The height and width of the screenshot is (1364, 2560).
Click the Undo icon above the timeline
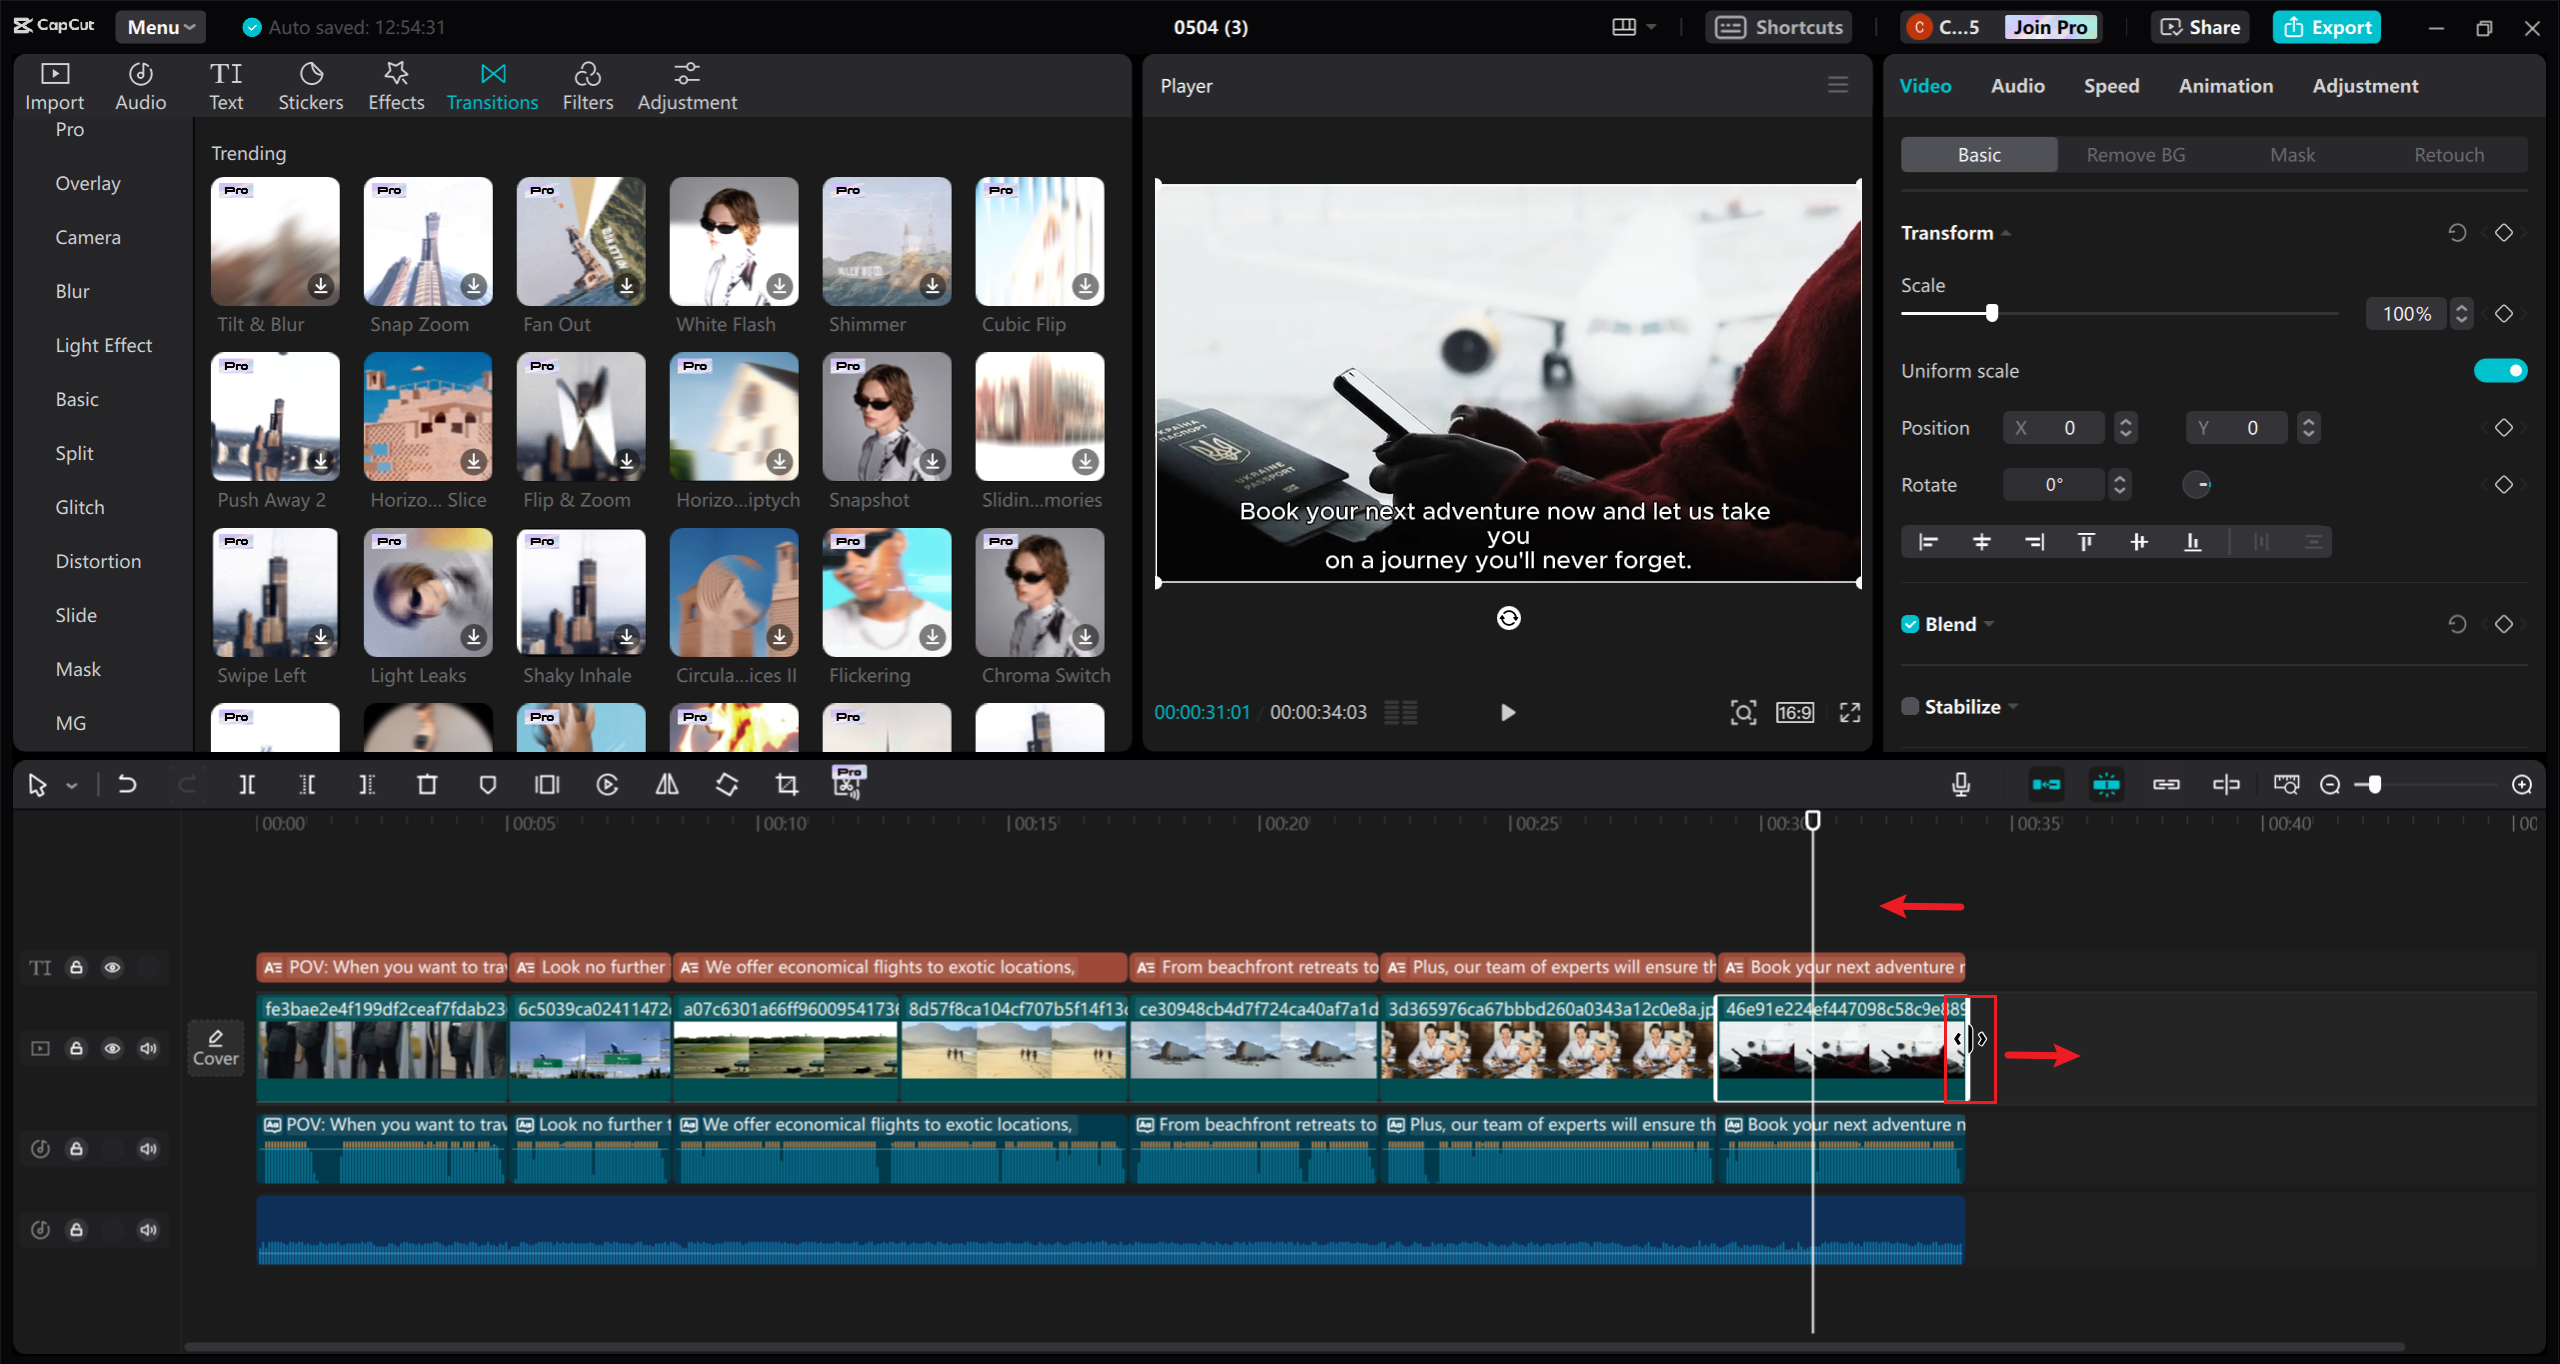tap(126, 784)
